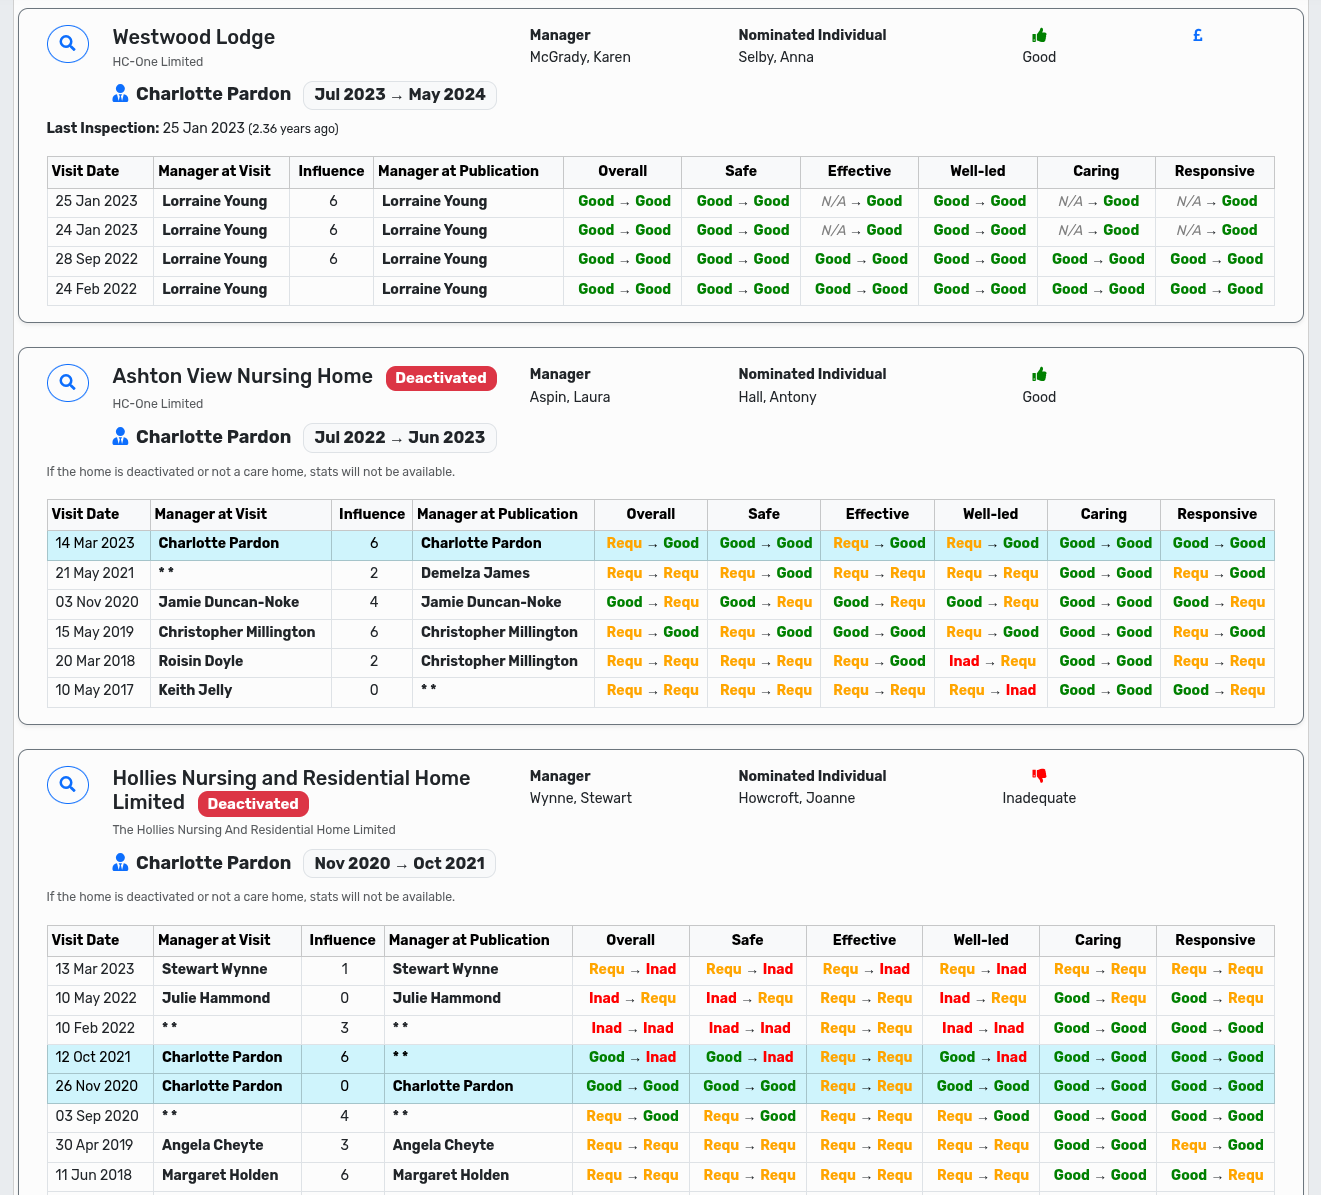Click the Nov 2020 → Oct 2021 date badge

(399, 864)
